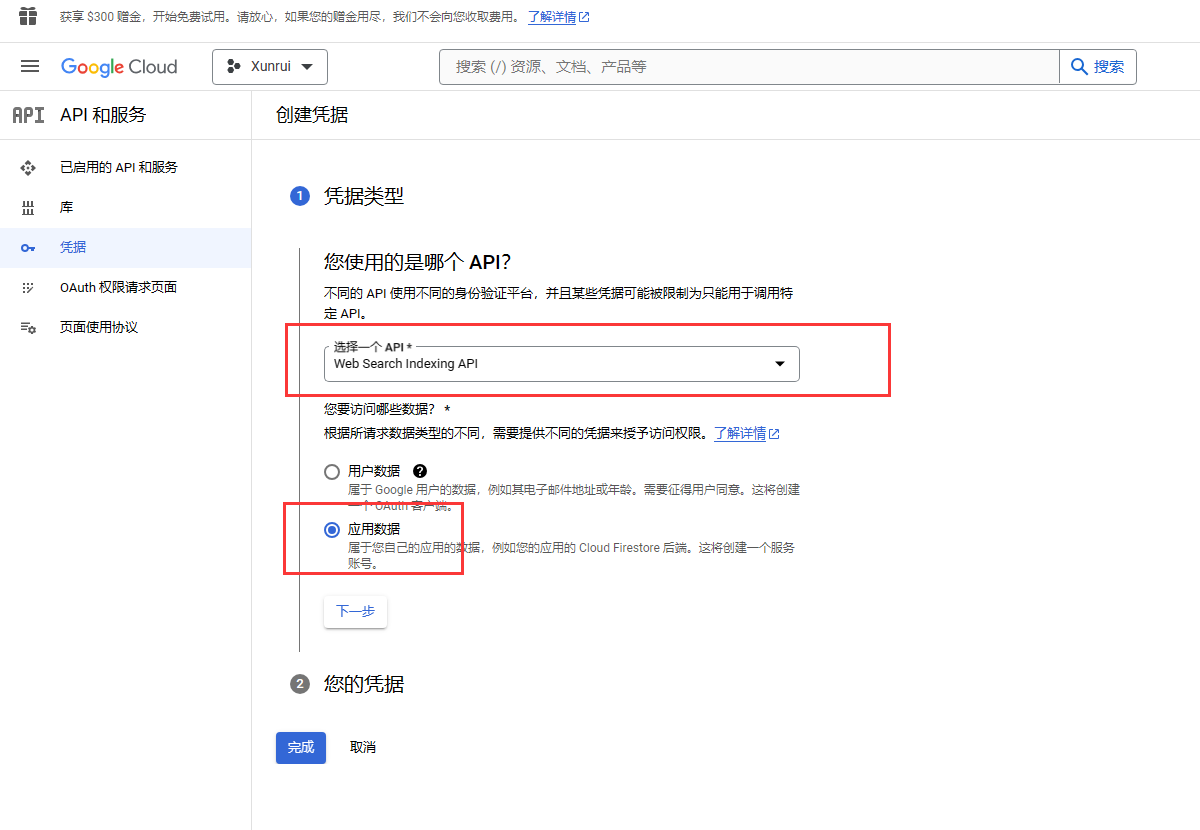
Task: Click the 已启用的 API 和服务 sidebar icon
Action: (x=28, y=167)
